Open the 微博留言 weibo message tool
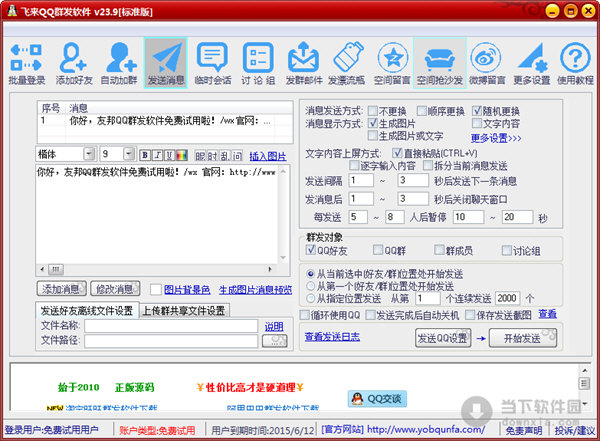The height and width of the screenshot is (441, 600). 487,64
